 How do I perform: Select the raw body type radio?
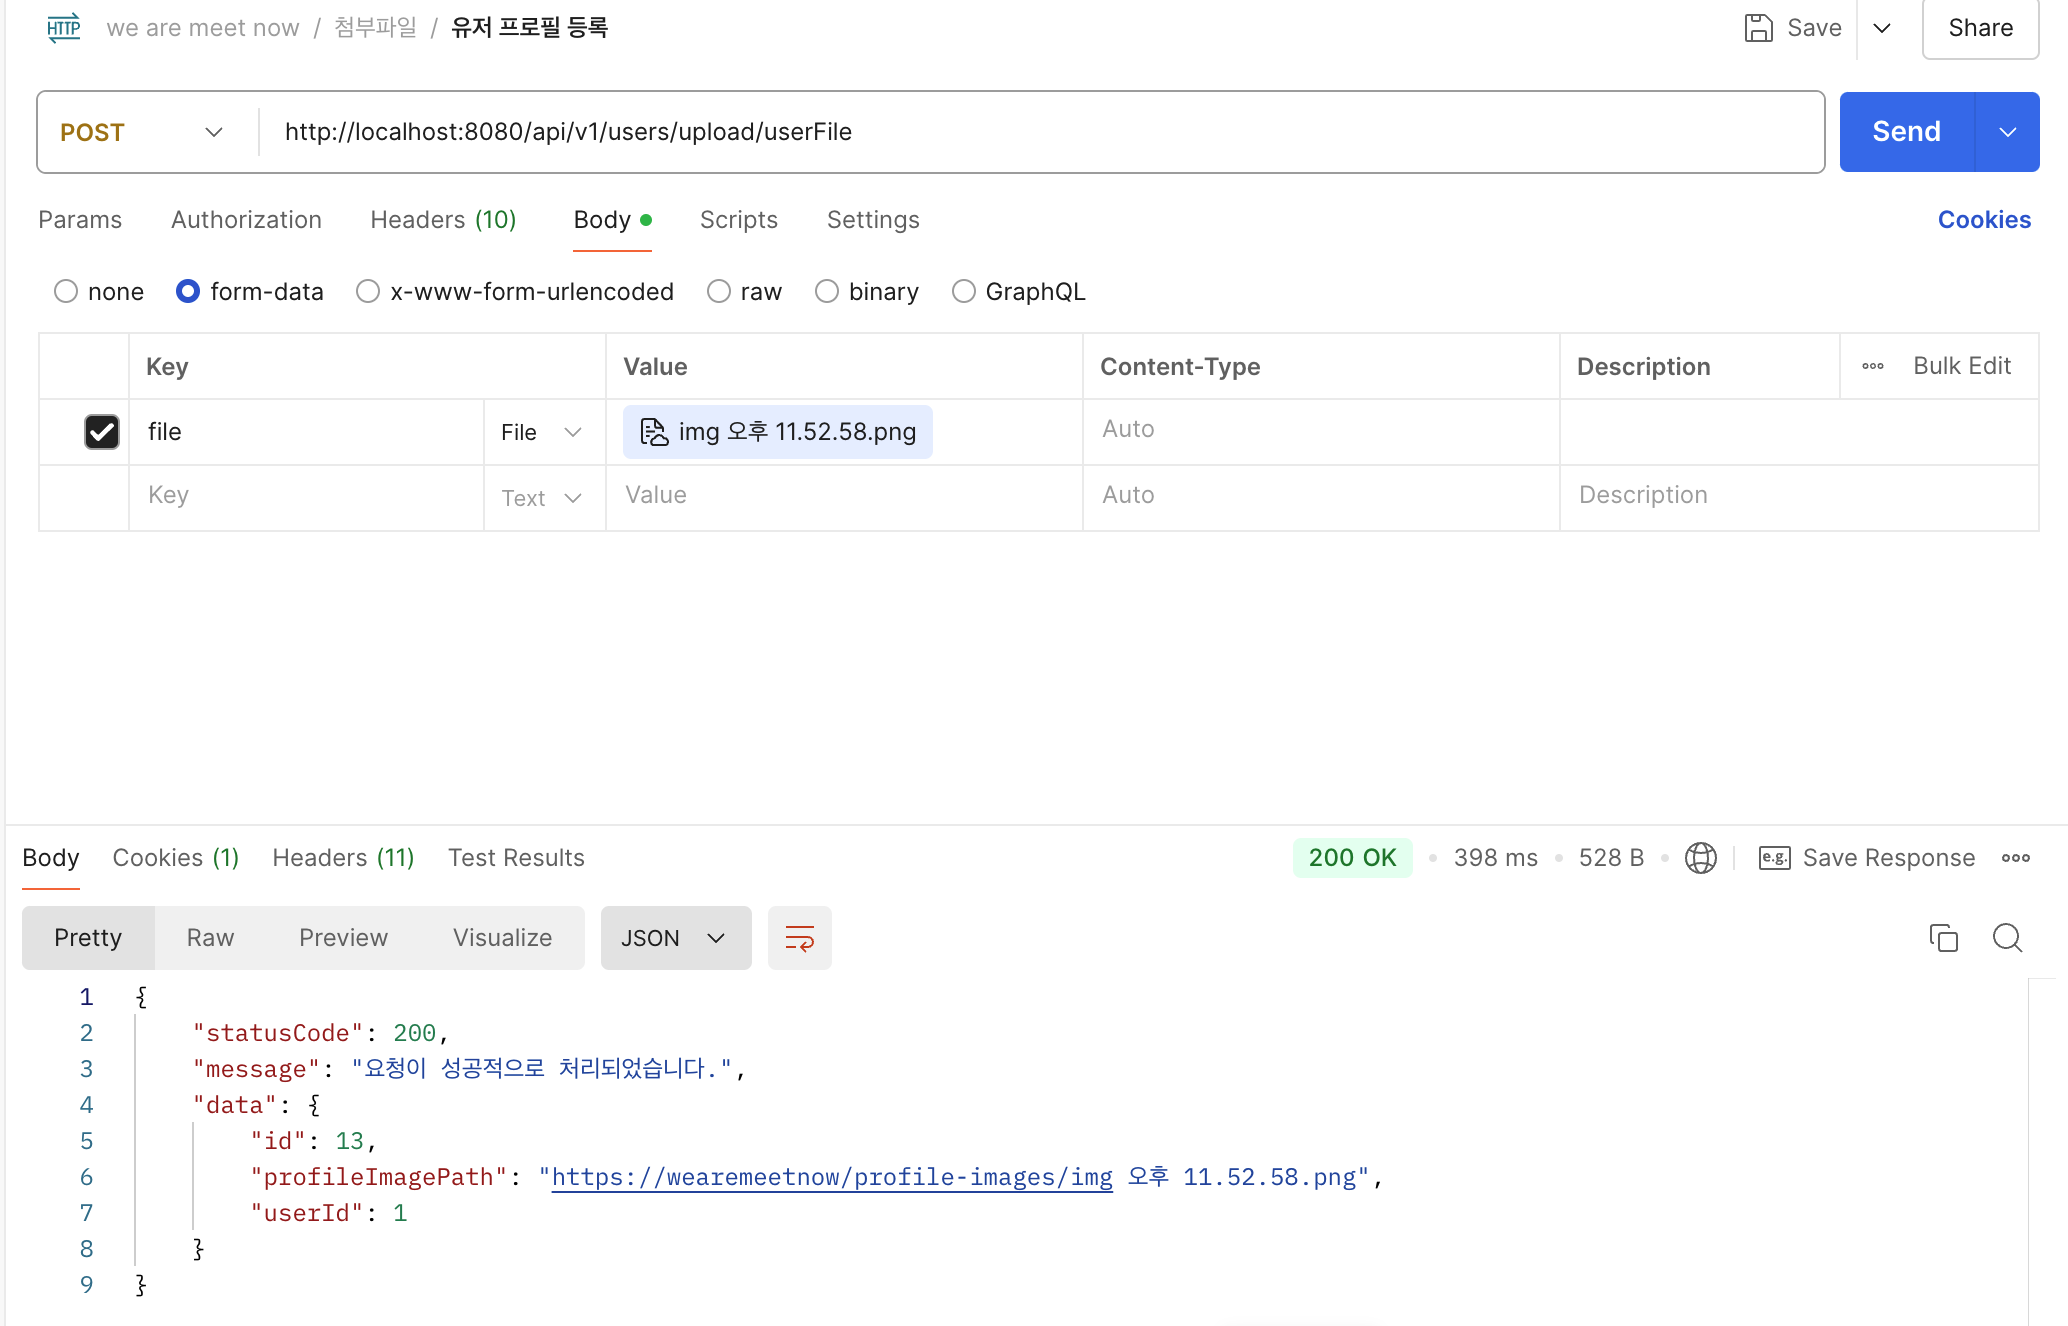click(718, 291)
